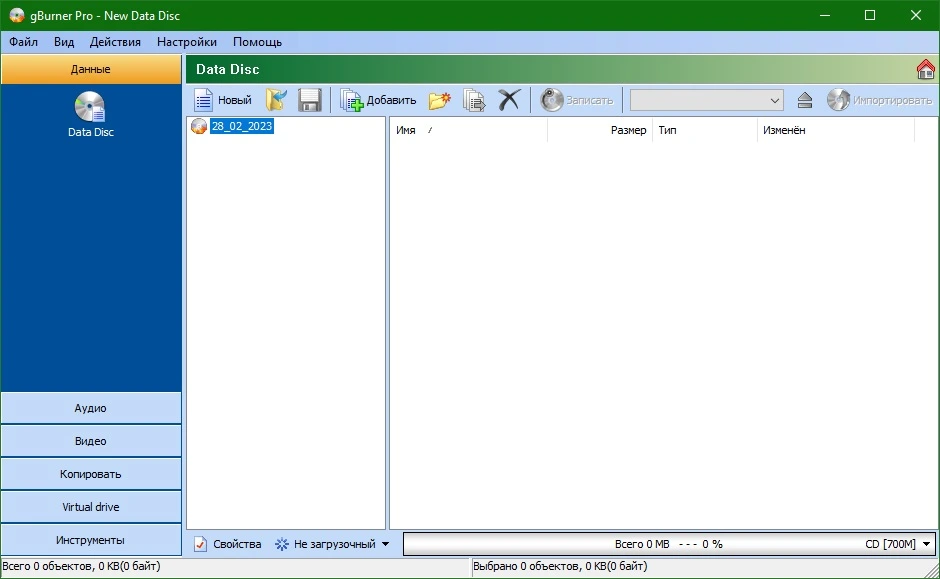The width and height of the screenshot is (940, 579).
Task: Click the red home icon
Action: pyautogui.click(x=926, y=69)
